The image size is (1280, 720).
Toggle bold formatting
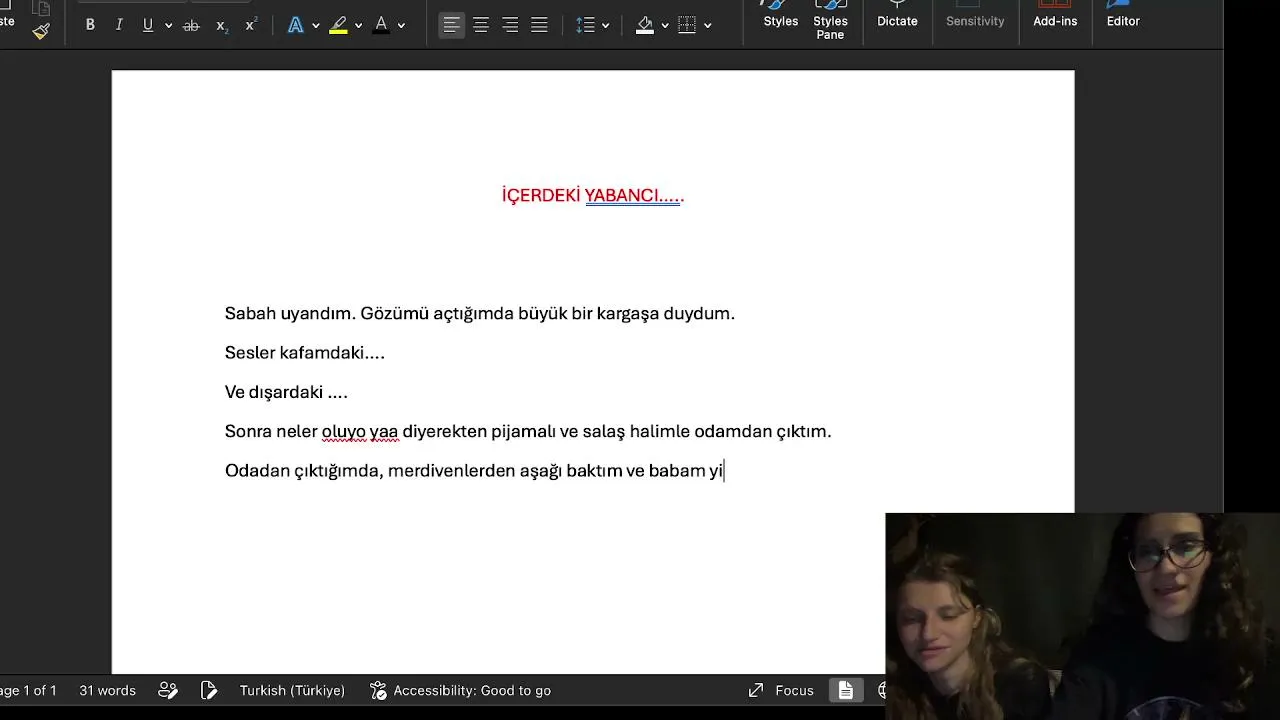pos(90,25)
